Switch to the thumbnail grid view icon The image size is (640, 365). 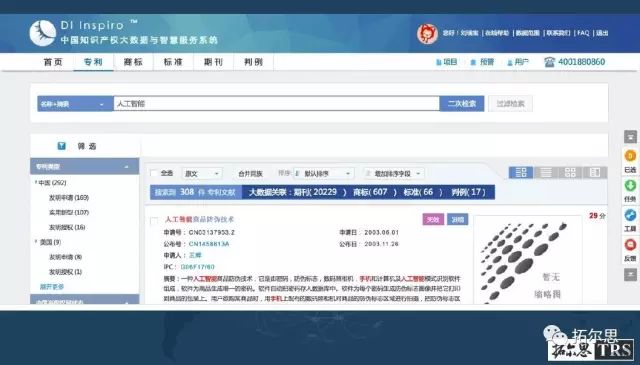click(570, 173)
